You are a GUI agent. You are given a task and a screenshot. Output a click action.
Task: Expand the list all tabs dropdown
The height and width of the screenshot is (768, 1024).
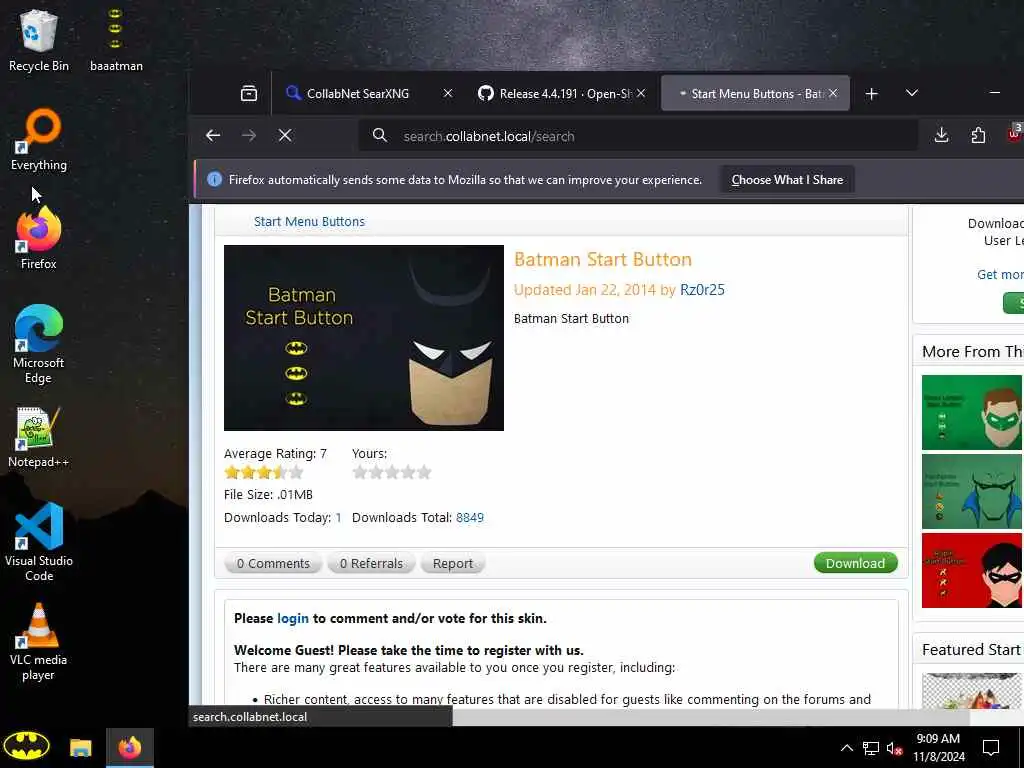click(x=912, y=93)
